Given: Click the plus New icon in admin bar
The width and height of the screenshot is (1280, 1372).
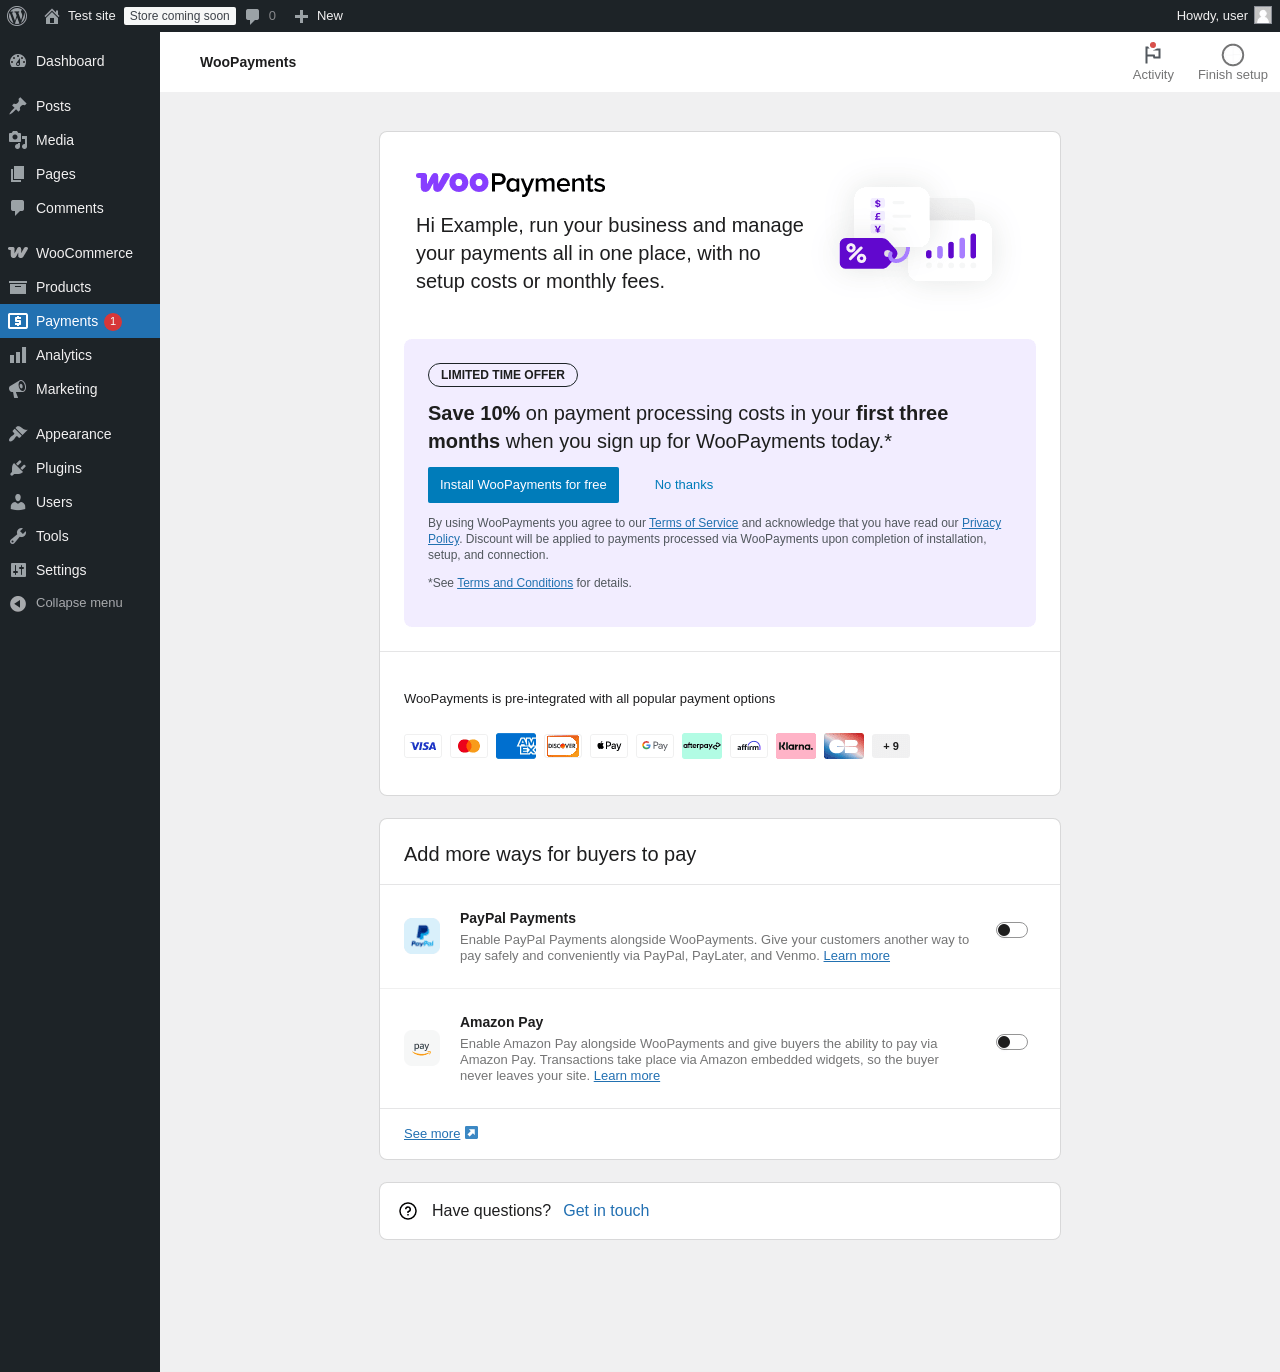Looking at the screenshot, I should (x=301, y=16).
